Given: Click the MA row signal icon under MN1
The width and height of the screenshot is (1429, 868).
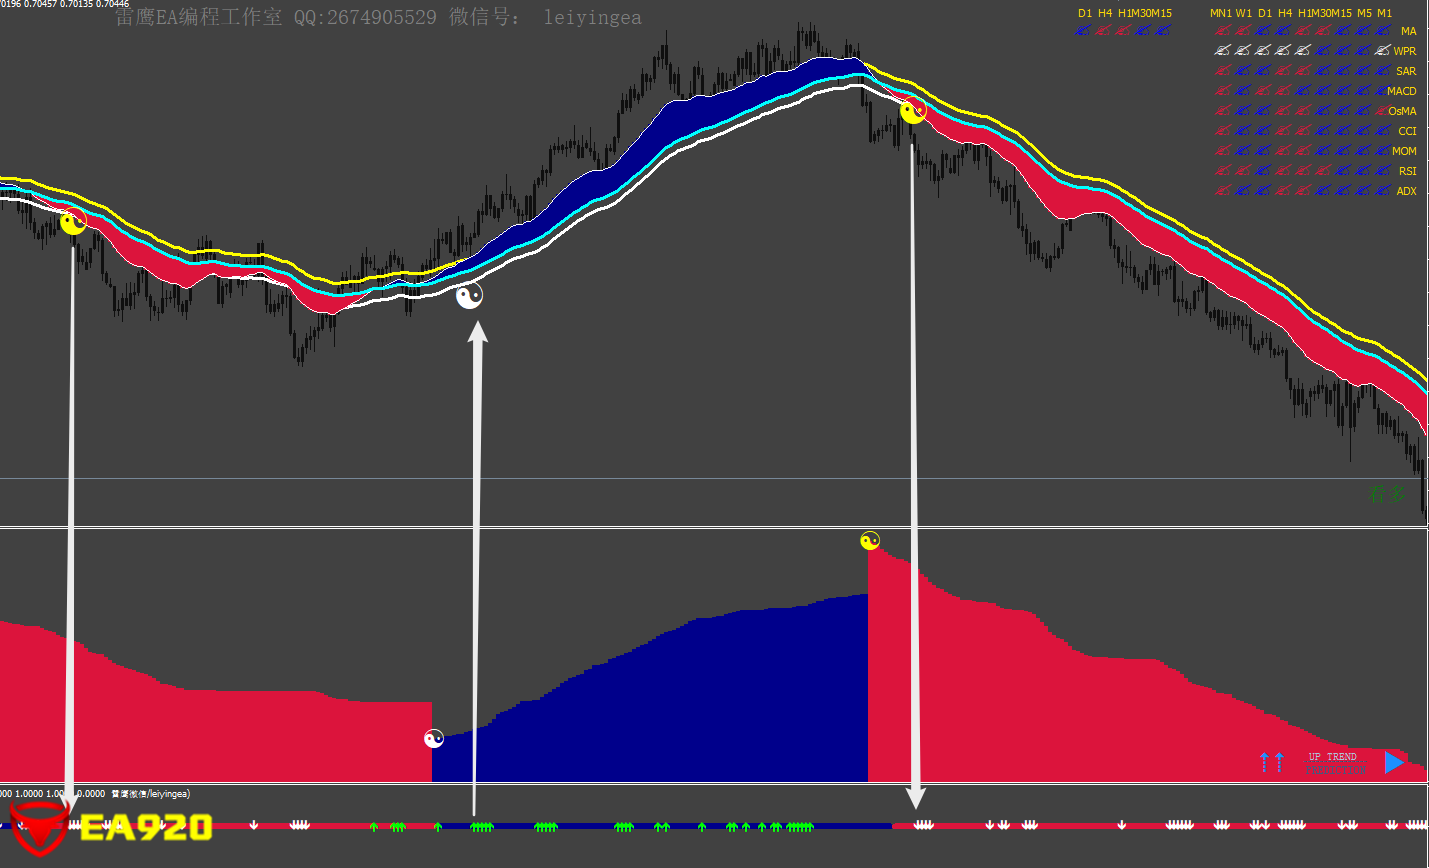Looking at the screenshot, I should pos(1222,31).
